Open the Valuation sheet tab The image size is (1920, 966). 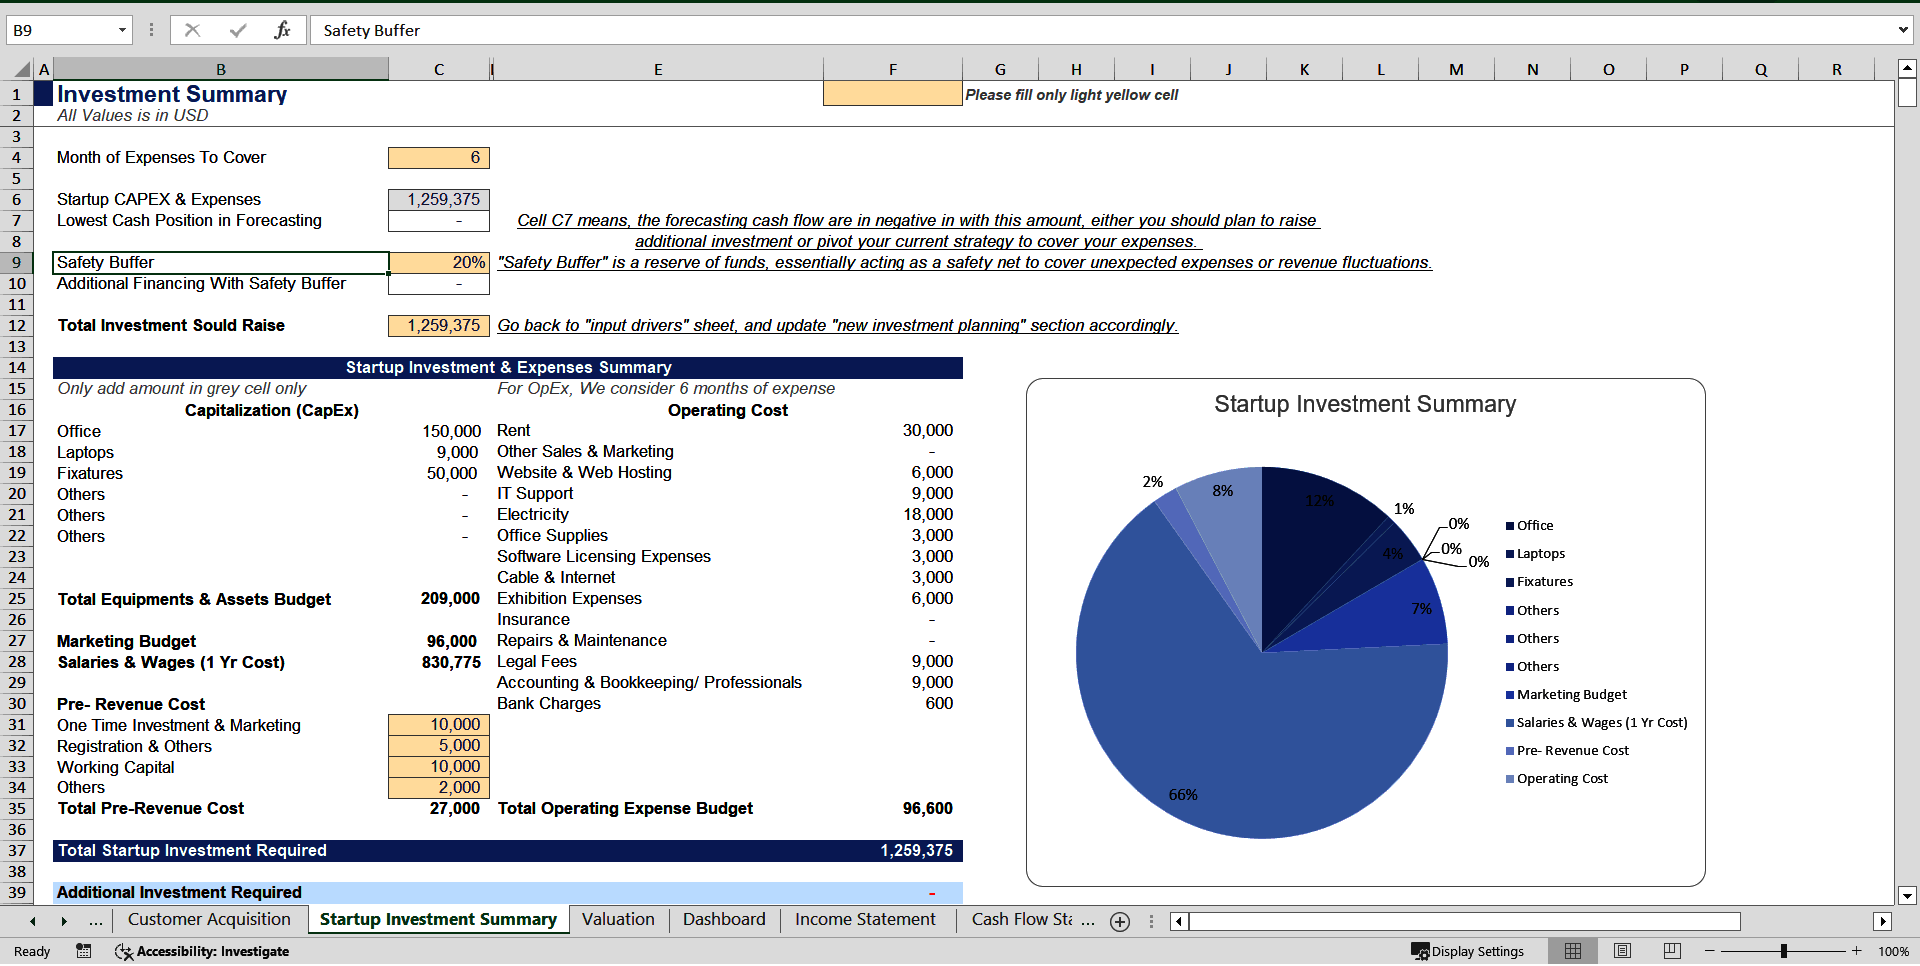[x=618, y=920]
